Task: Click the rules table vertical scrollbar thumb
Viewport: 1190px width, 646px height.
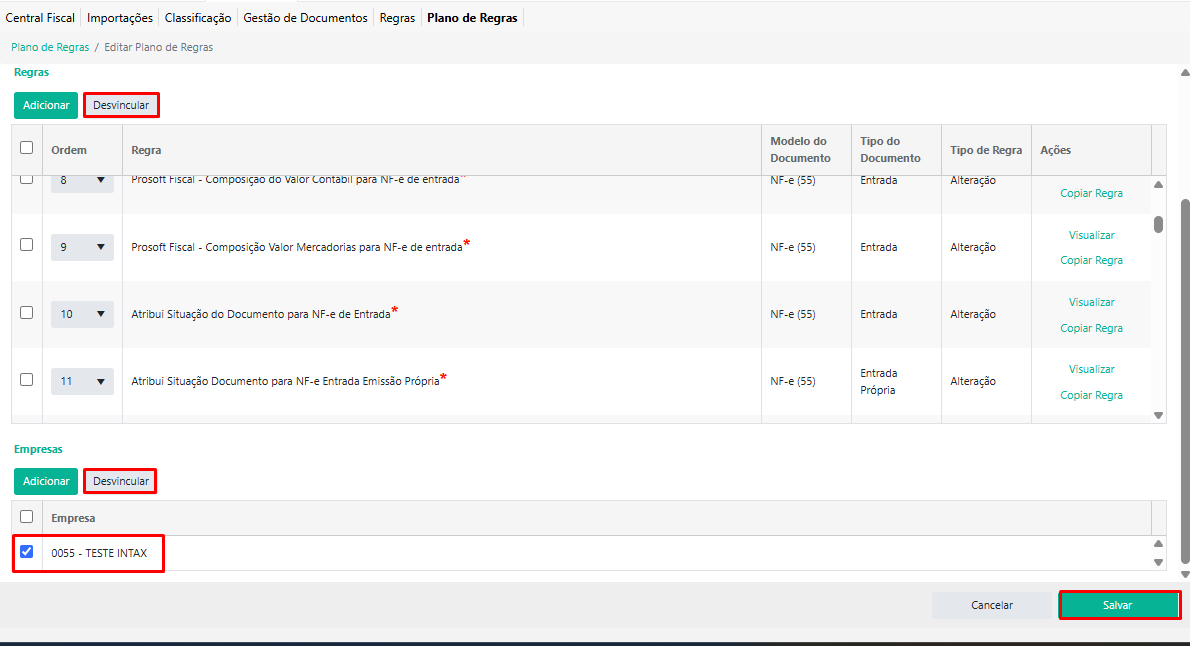Action: click(1158, 224)
